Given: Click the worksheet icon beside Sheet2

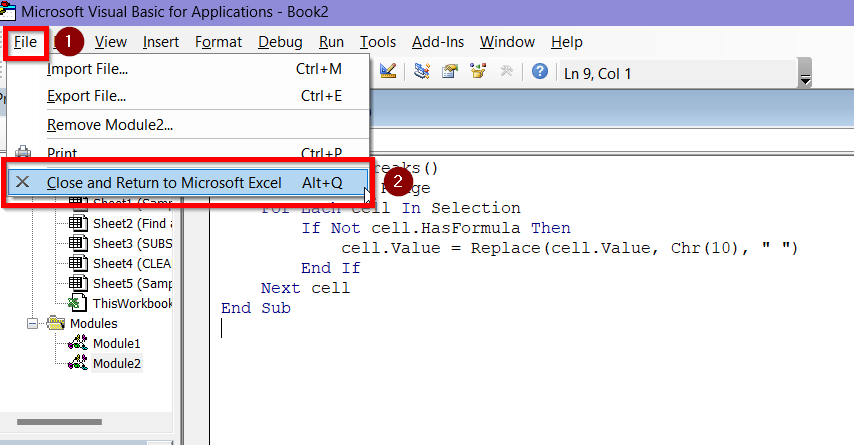Looking at the screenshot, I should point(78,223).
